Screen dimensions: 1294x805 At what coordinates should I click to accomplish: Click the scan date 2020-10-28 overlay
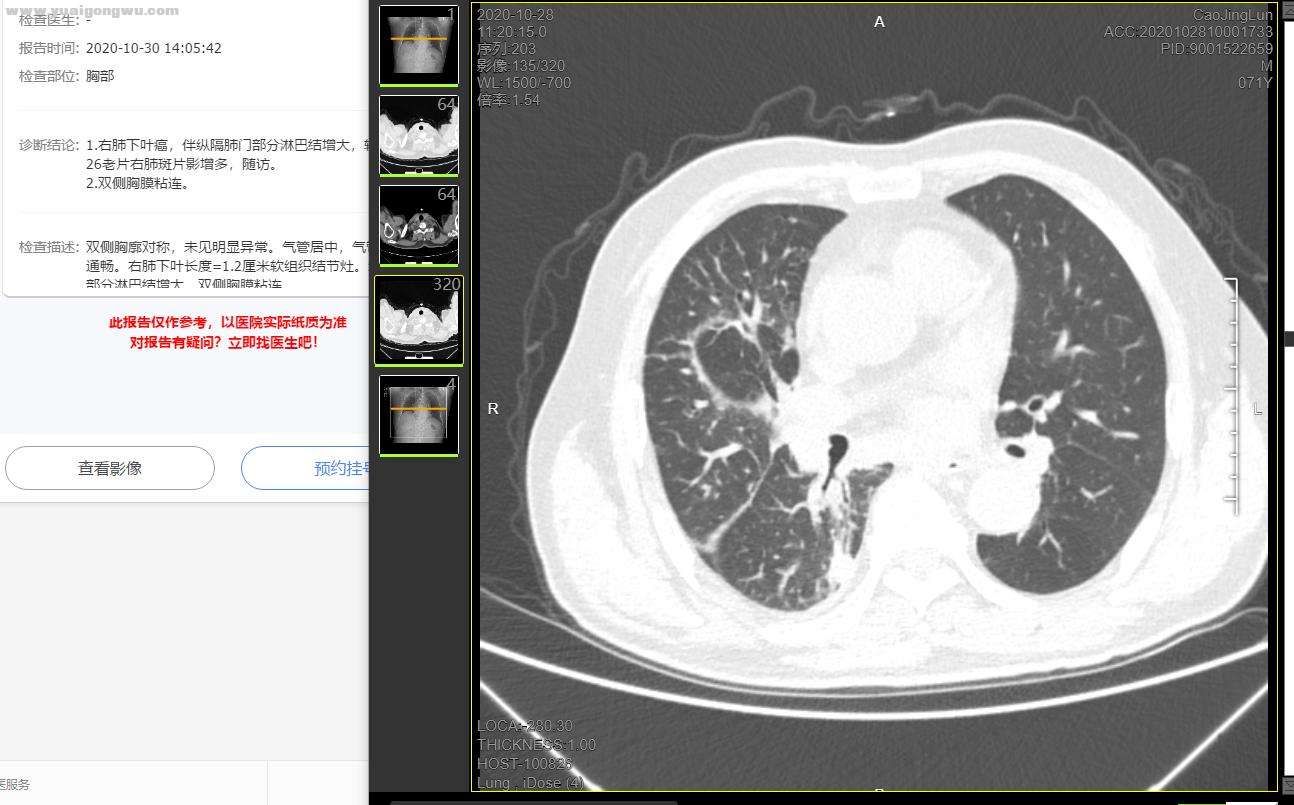[x=515, y=15]
